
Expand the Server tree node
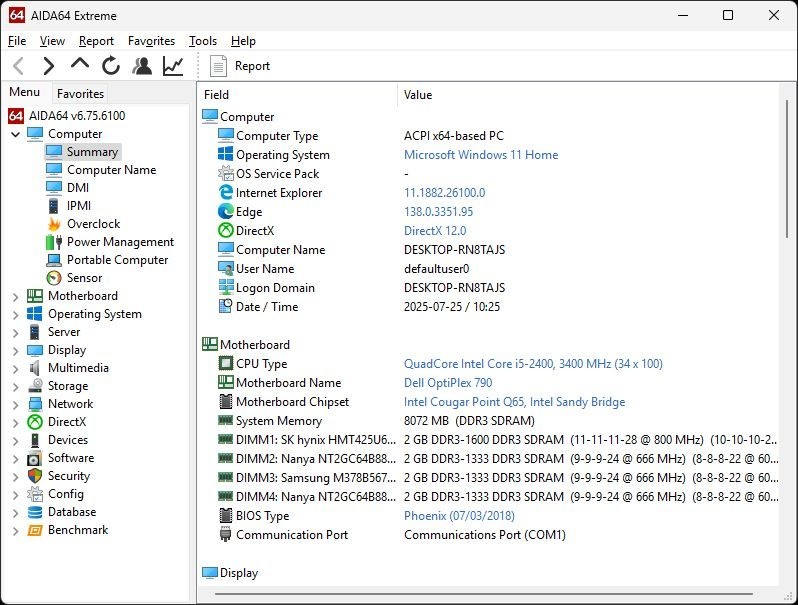[16, 333]
